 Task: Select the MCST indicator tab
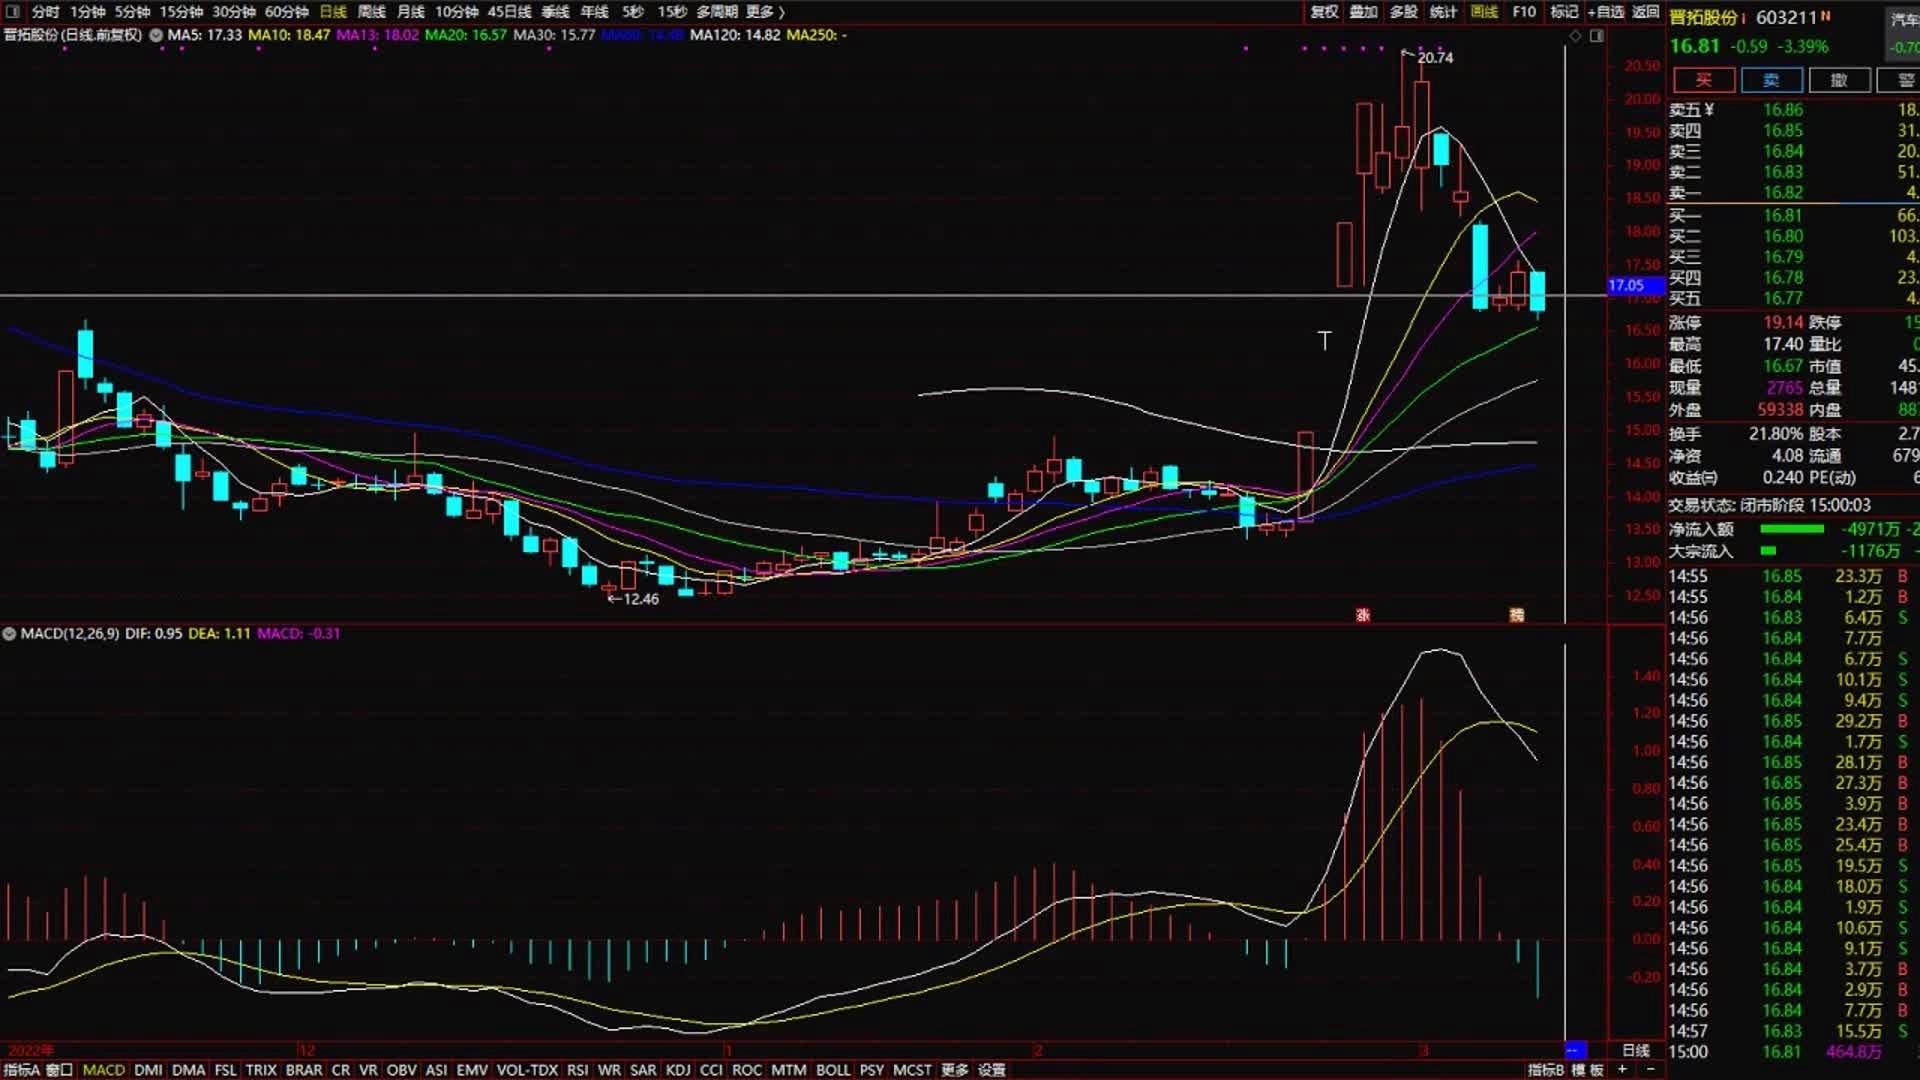point(912,1070)
